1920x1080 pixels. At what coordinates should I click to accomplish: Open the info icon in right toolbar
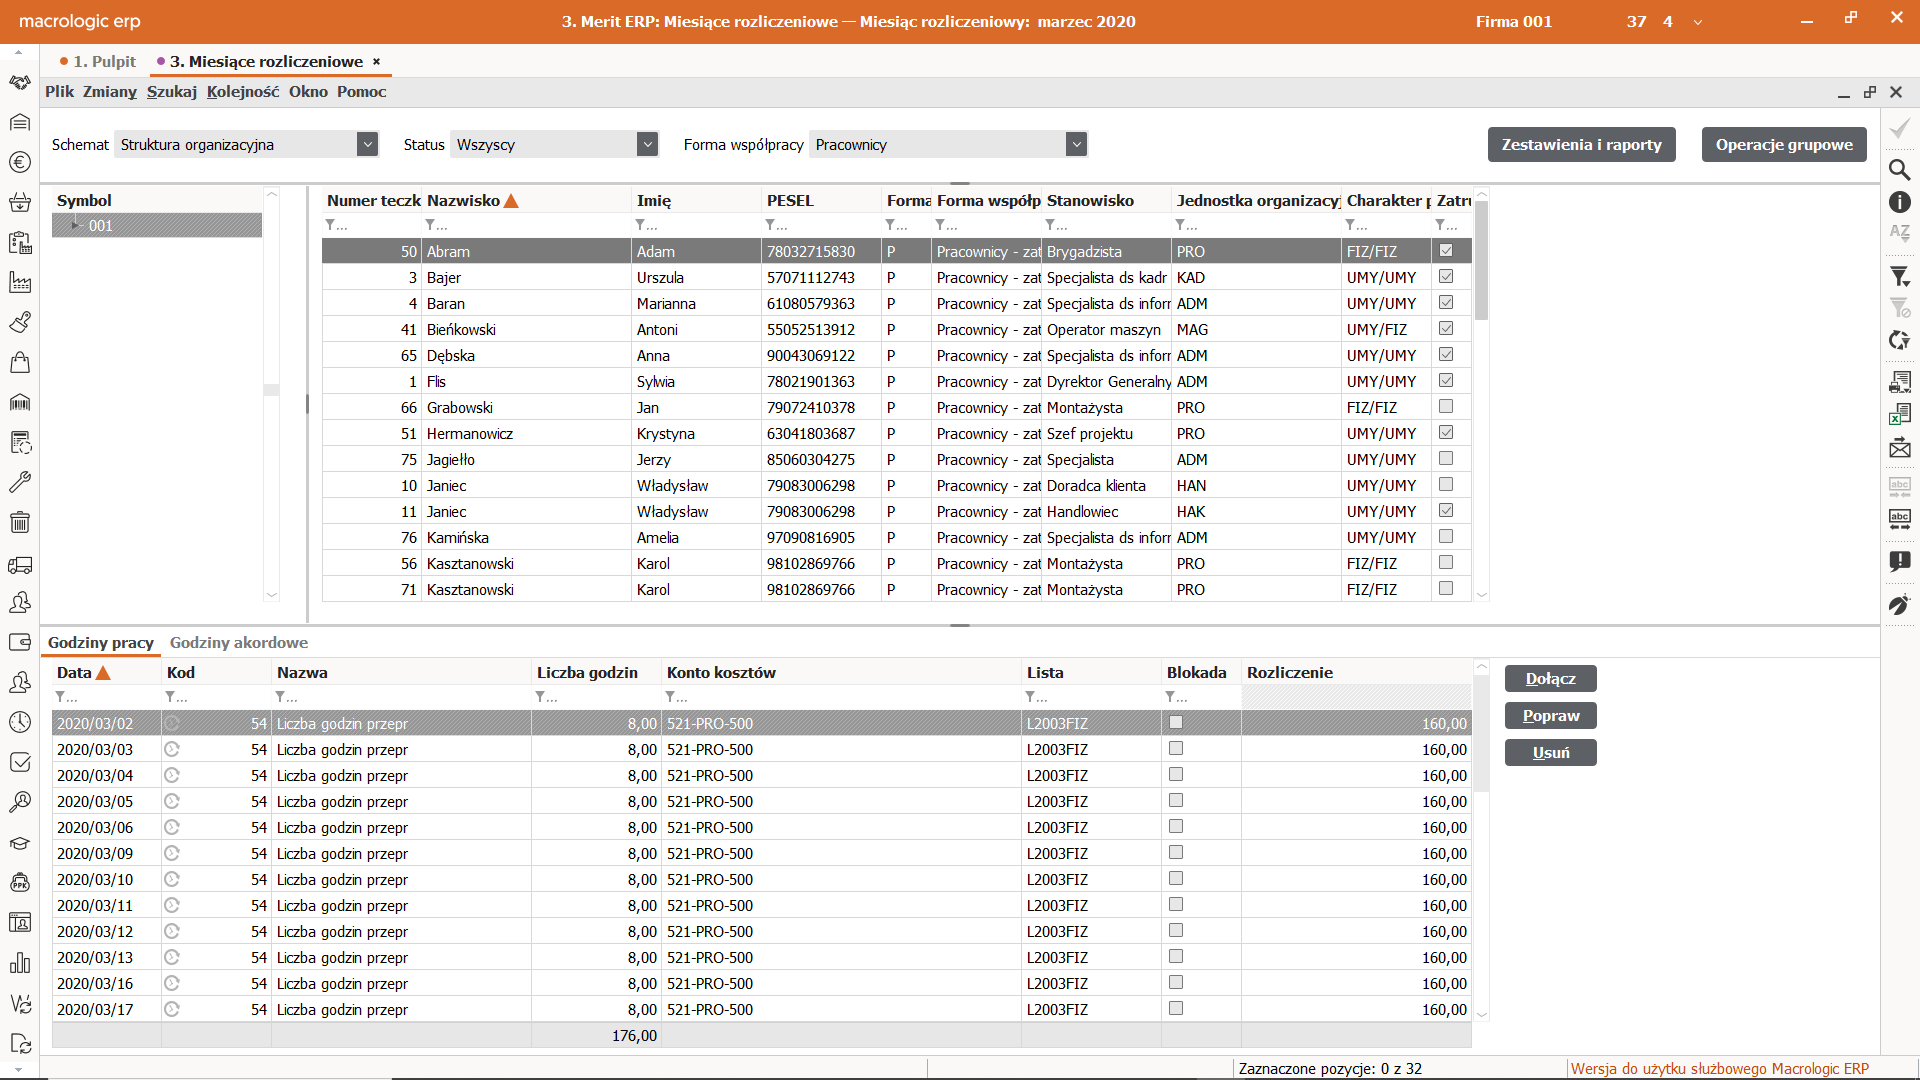pos(1899,202)
